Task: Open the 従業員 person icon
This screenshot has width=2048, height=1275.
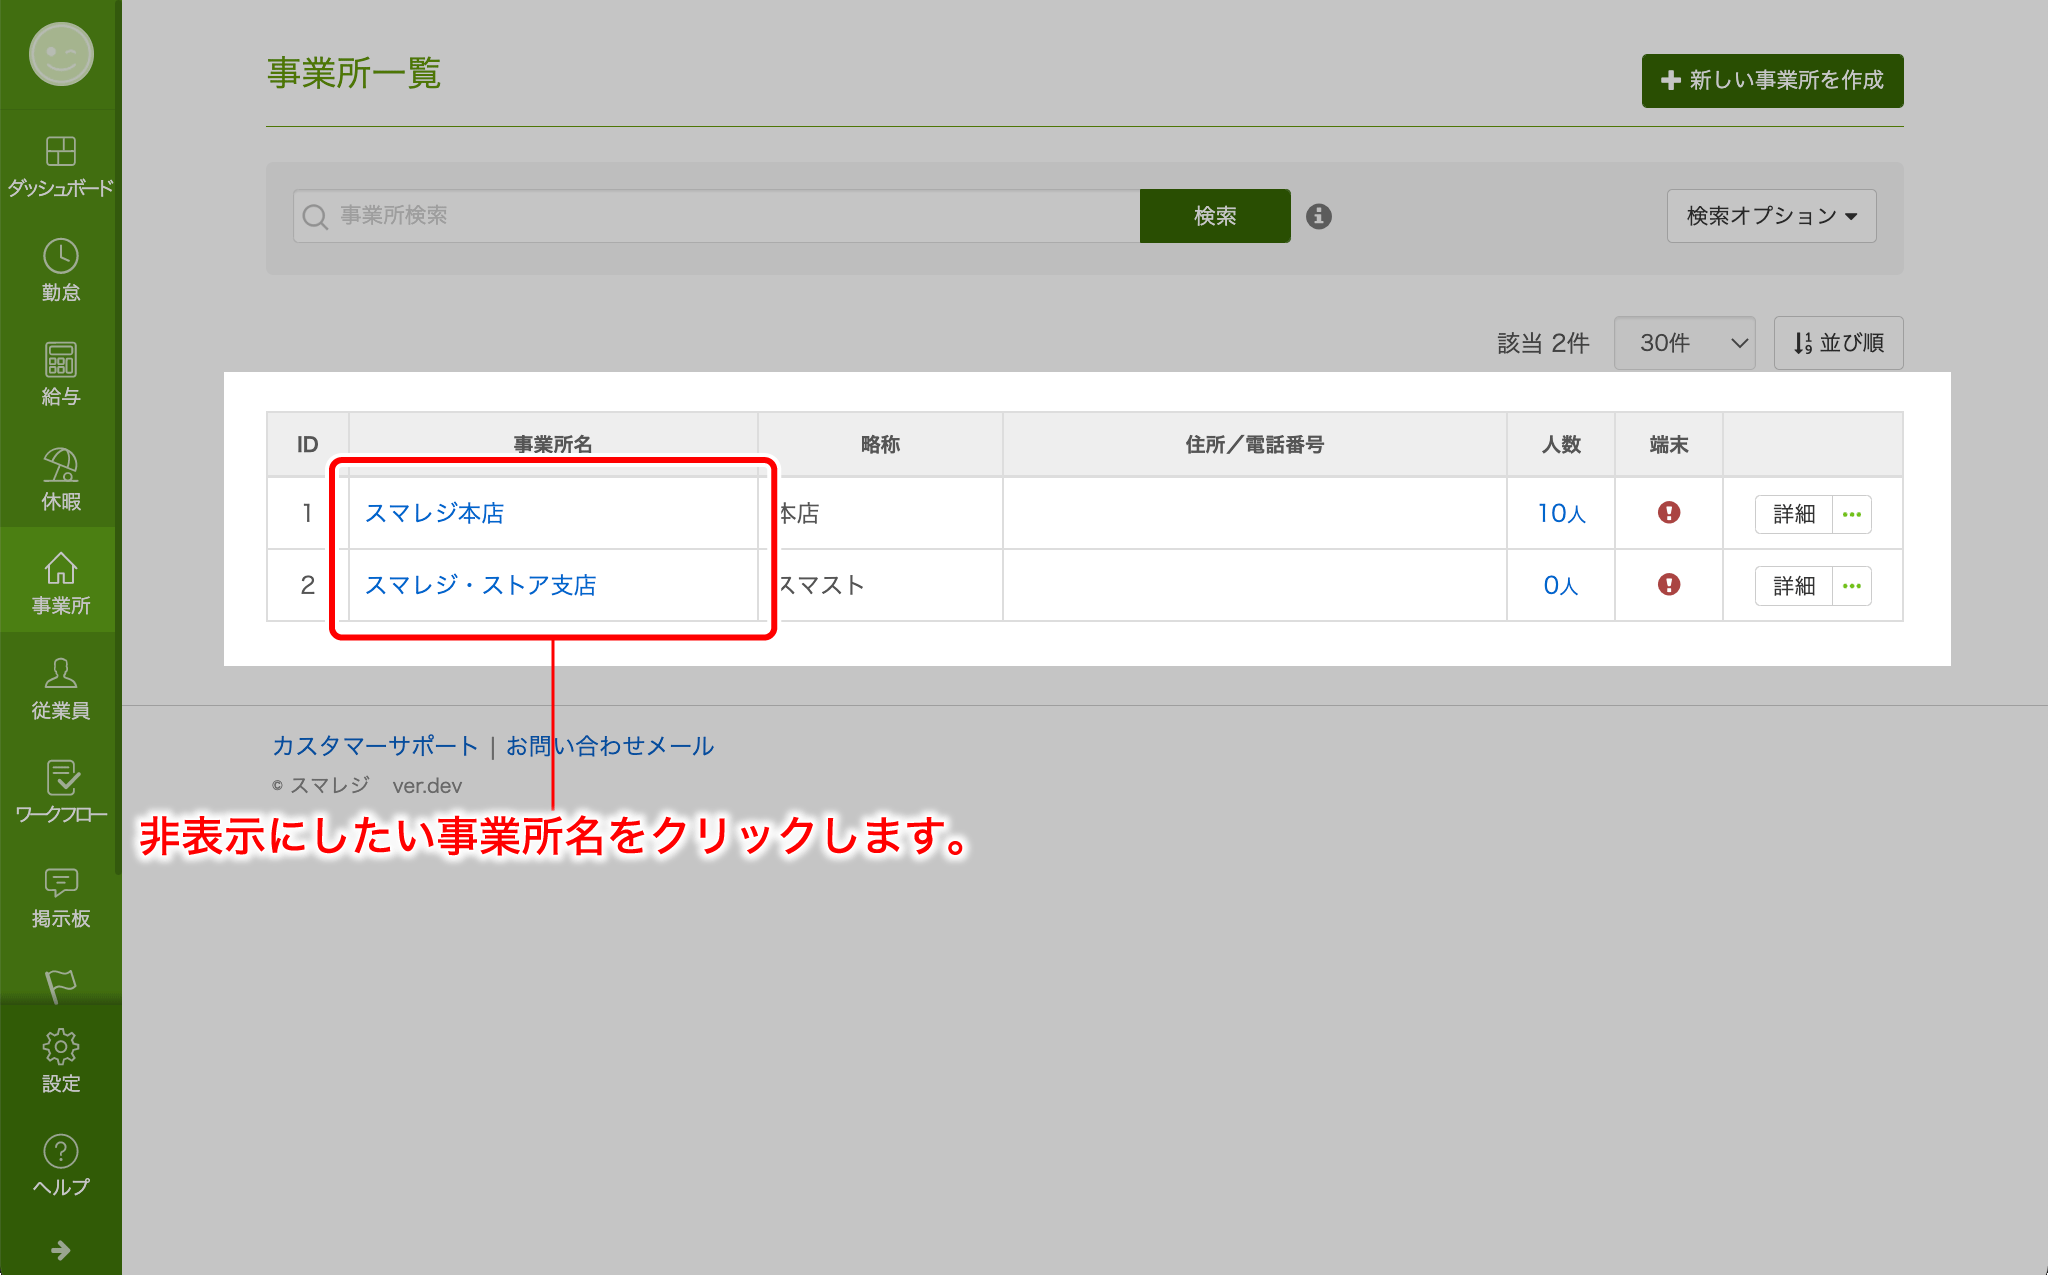Action: tap(61, 672)
